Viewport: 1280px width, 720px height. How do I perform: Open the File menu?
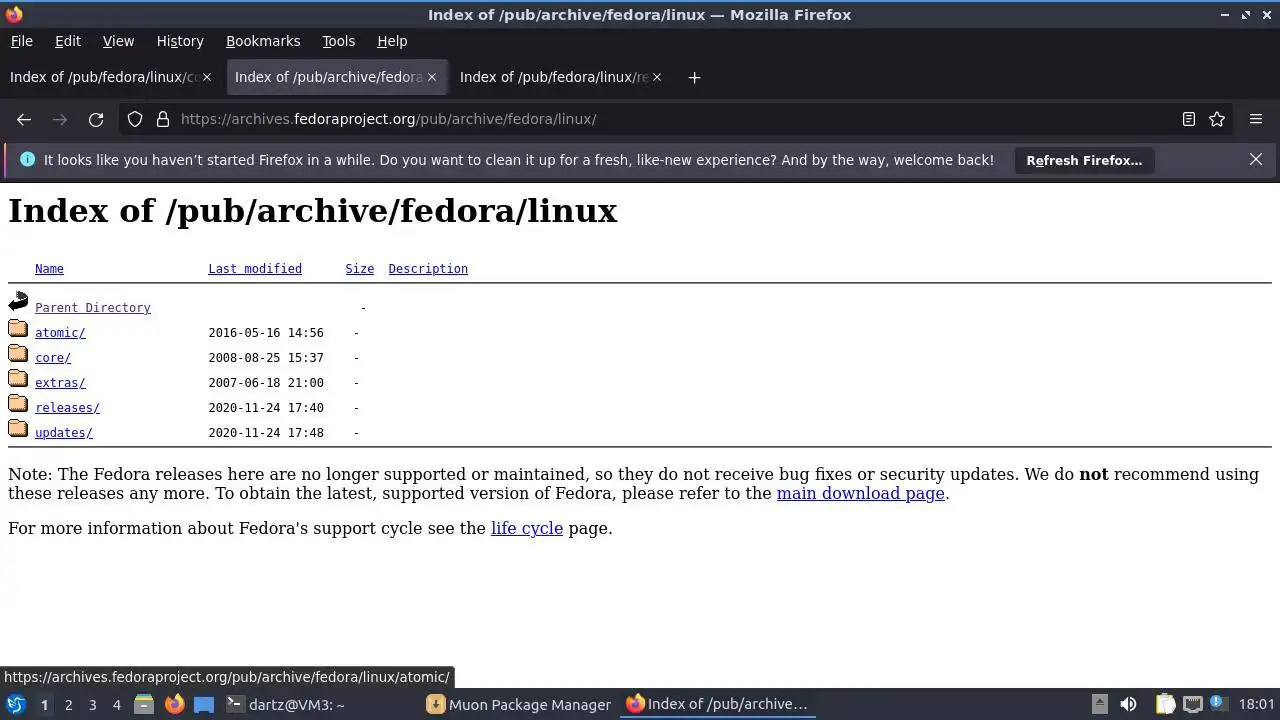(x=21, y=41)
